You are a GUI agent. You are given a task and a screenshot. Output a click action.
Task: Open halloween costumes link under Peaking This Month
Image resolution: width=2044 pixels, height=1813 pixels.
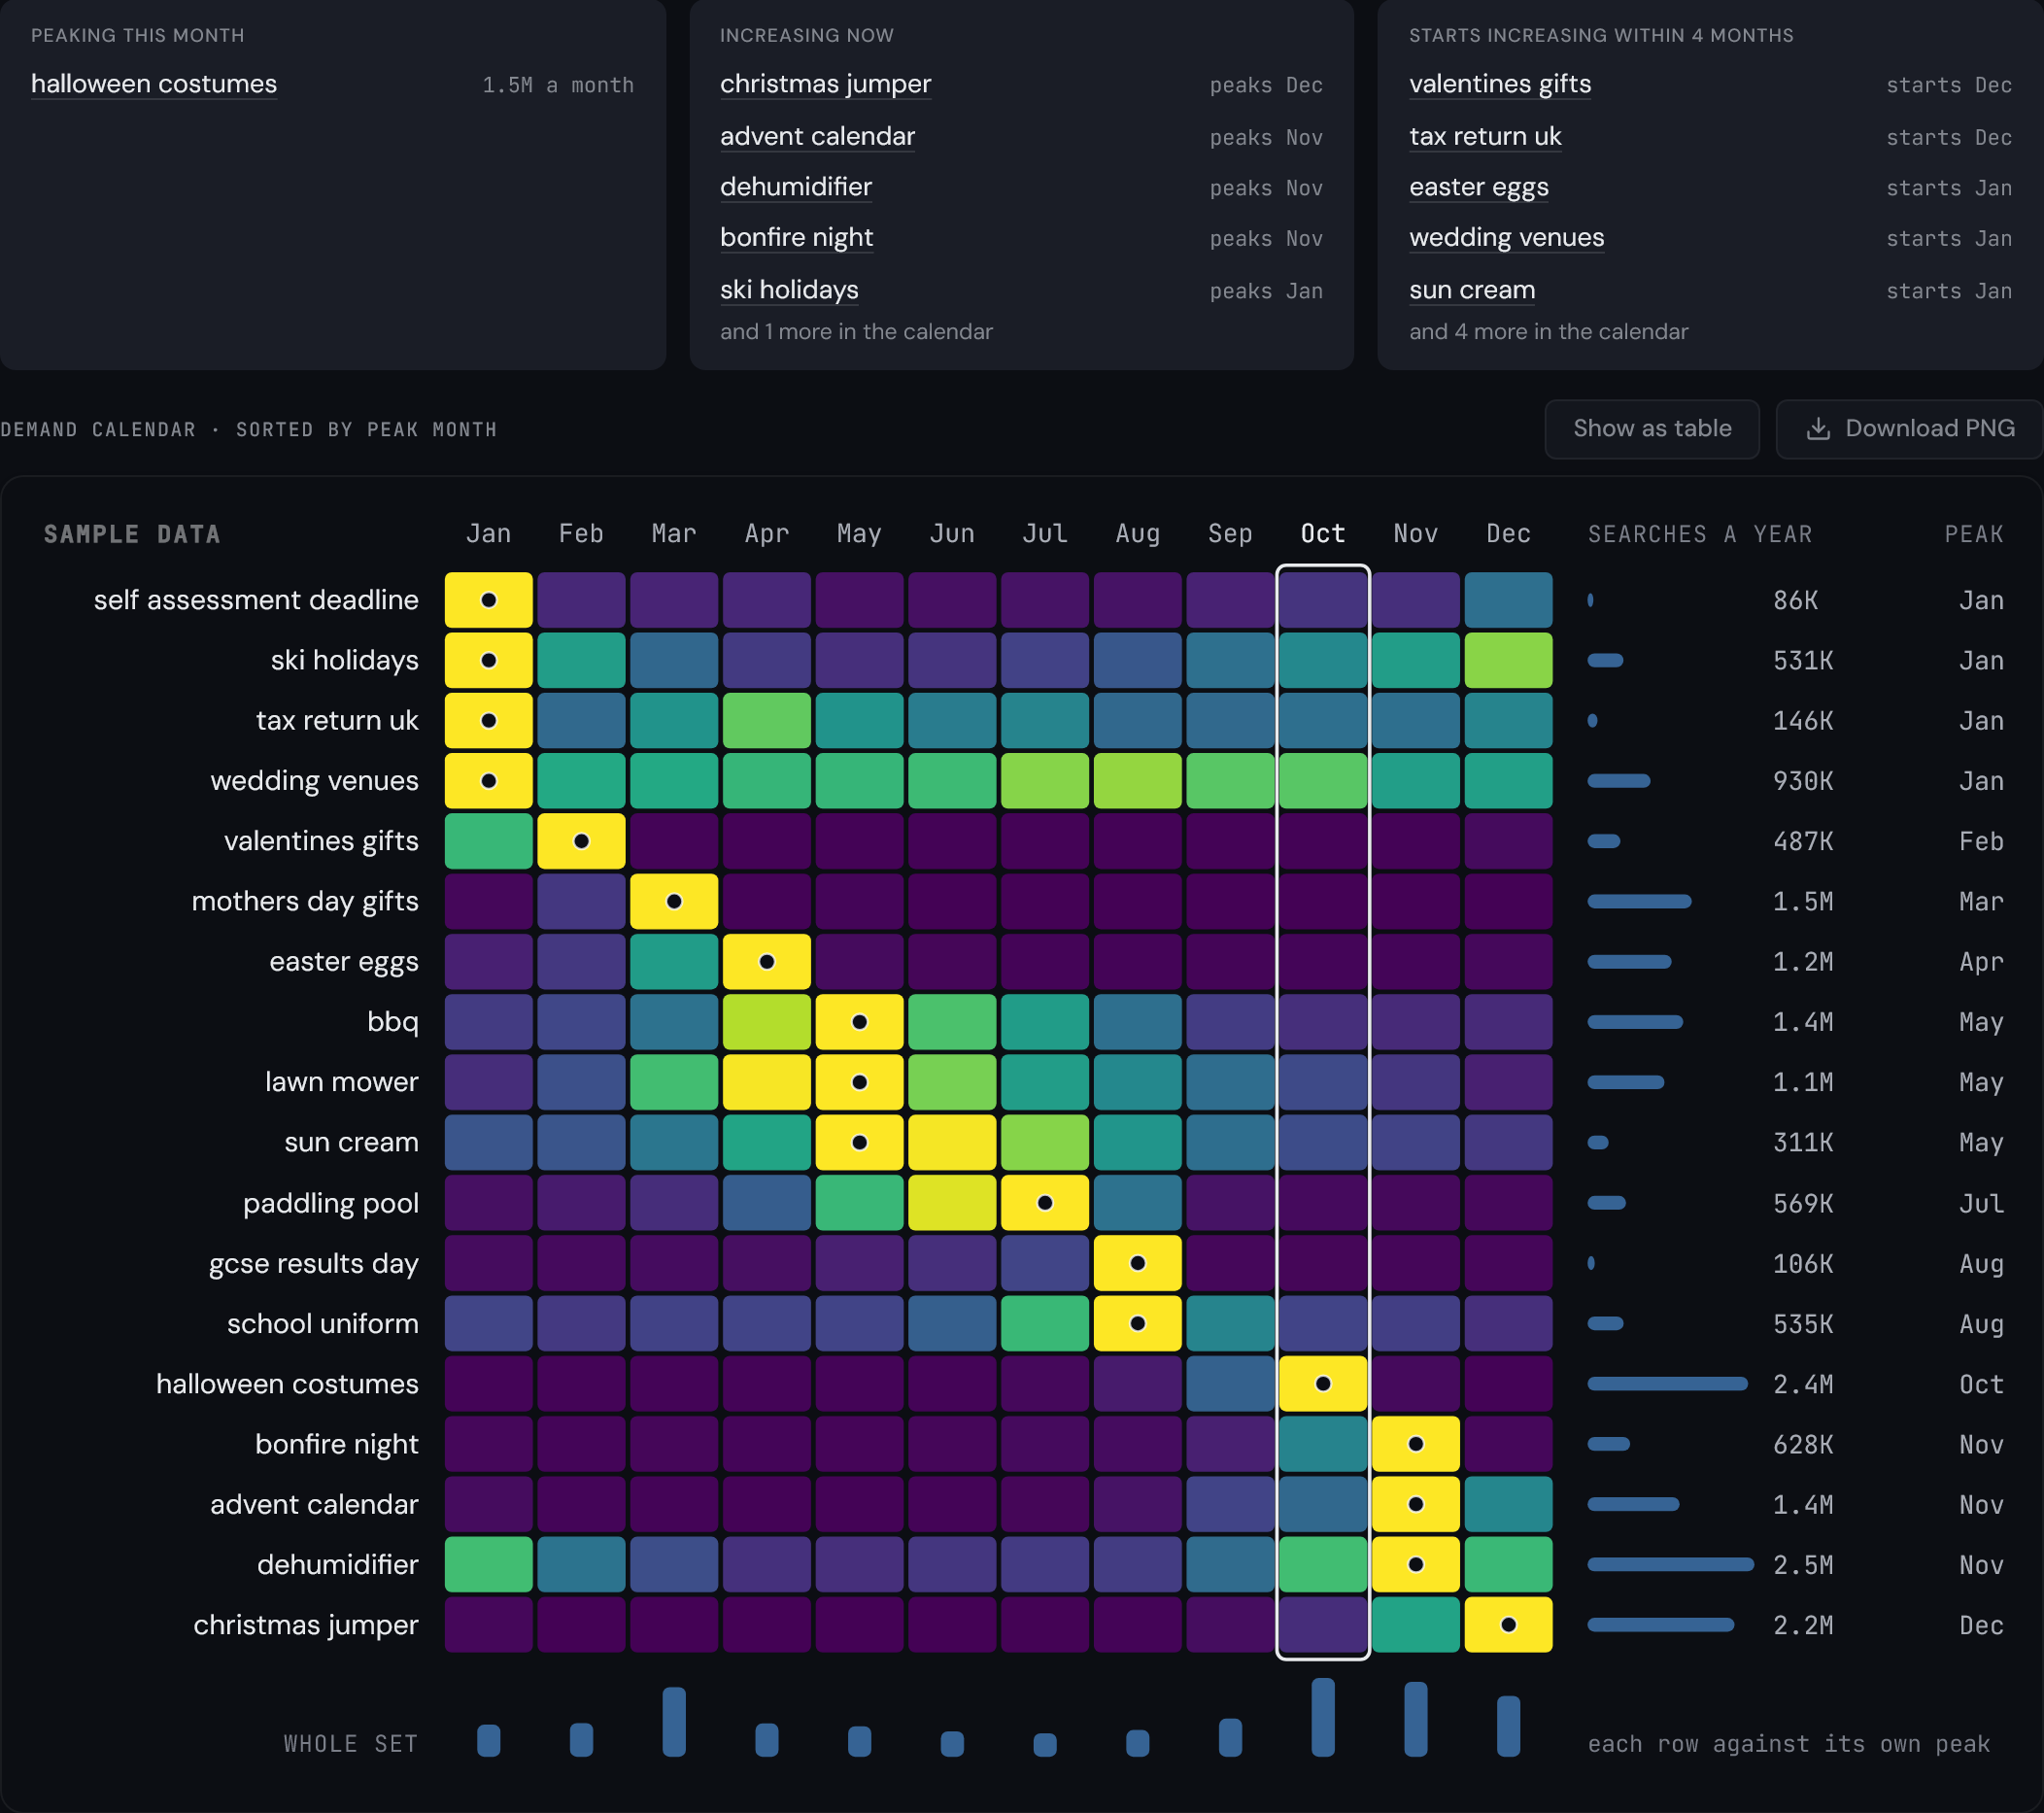(154, 84)
